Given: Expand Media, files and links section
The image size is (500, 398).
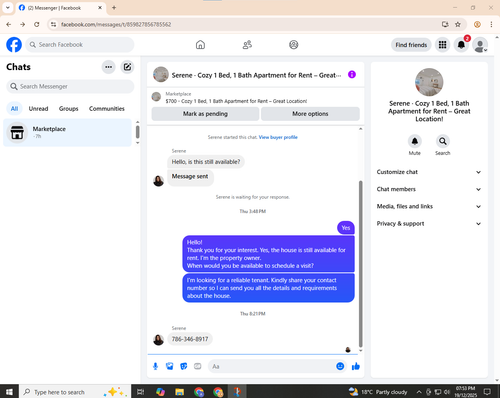Looking at the screenshot, I should click(429, 206).
